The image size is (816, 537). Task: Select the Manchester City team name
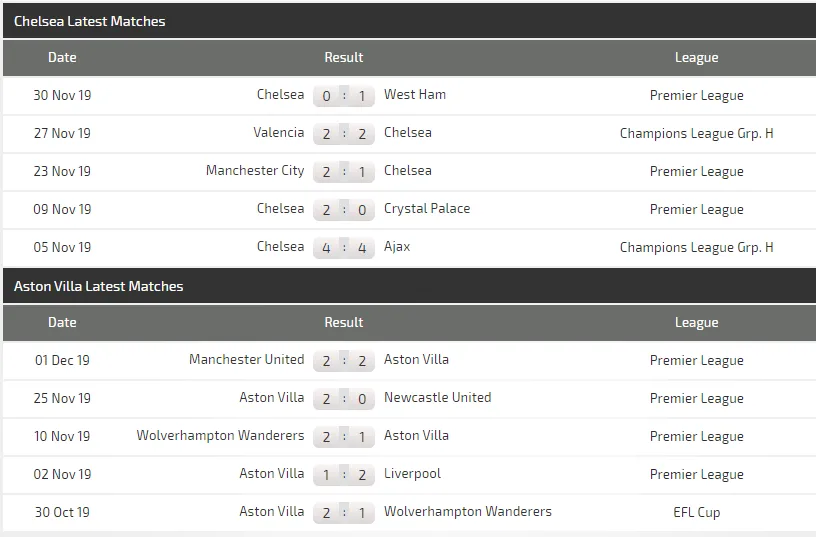(x=255, y=171)
